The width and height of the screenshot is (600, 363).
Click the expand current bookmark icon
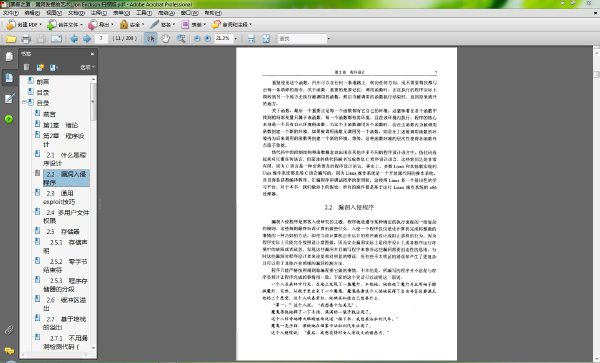[53, 67]
